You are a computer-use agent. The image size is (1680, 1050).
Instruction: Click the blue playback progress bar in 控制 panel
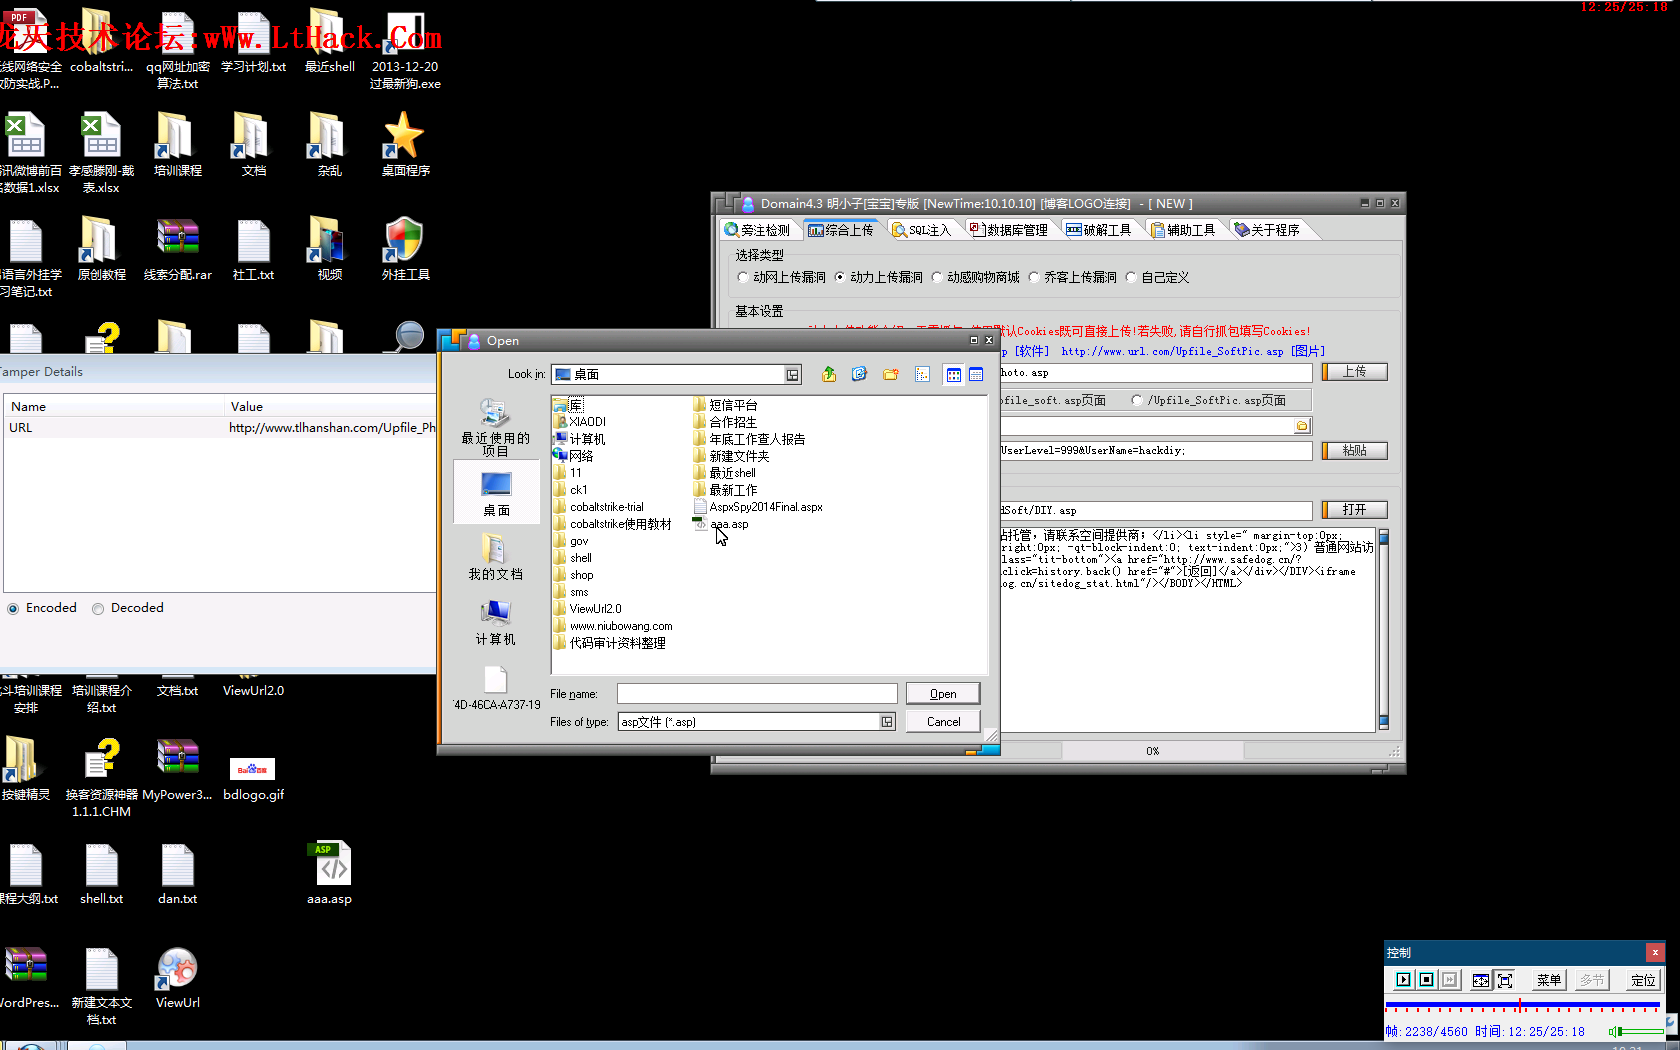tap(1522, 1004)
